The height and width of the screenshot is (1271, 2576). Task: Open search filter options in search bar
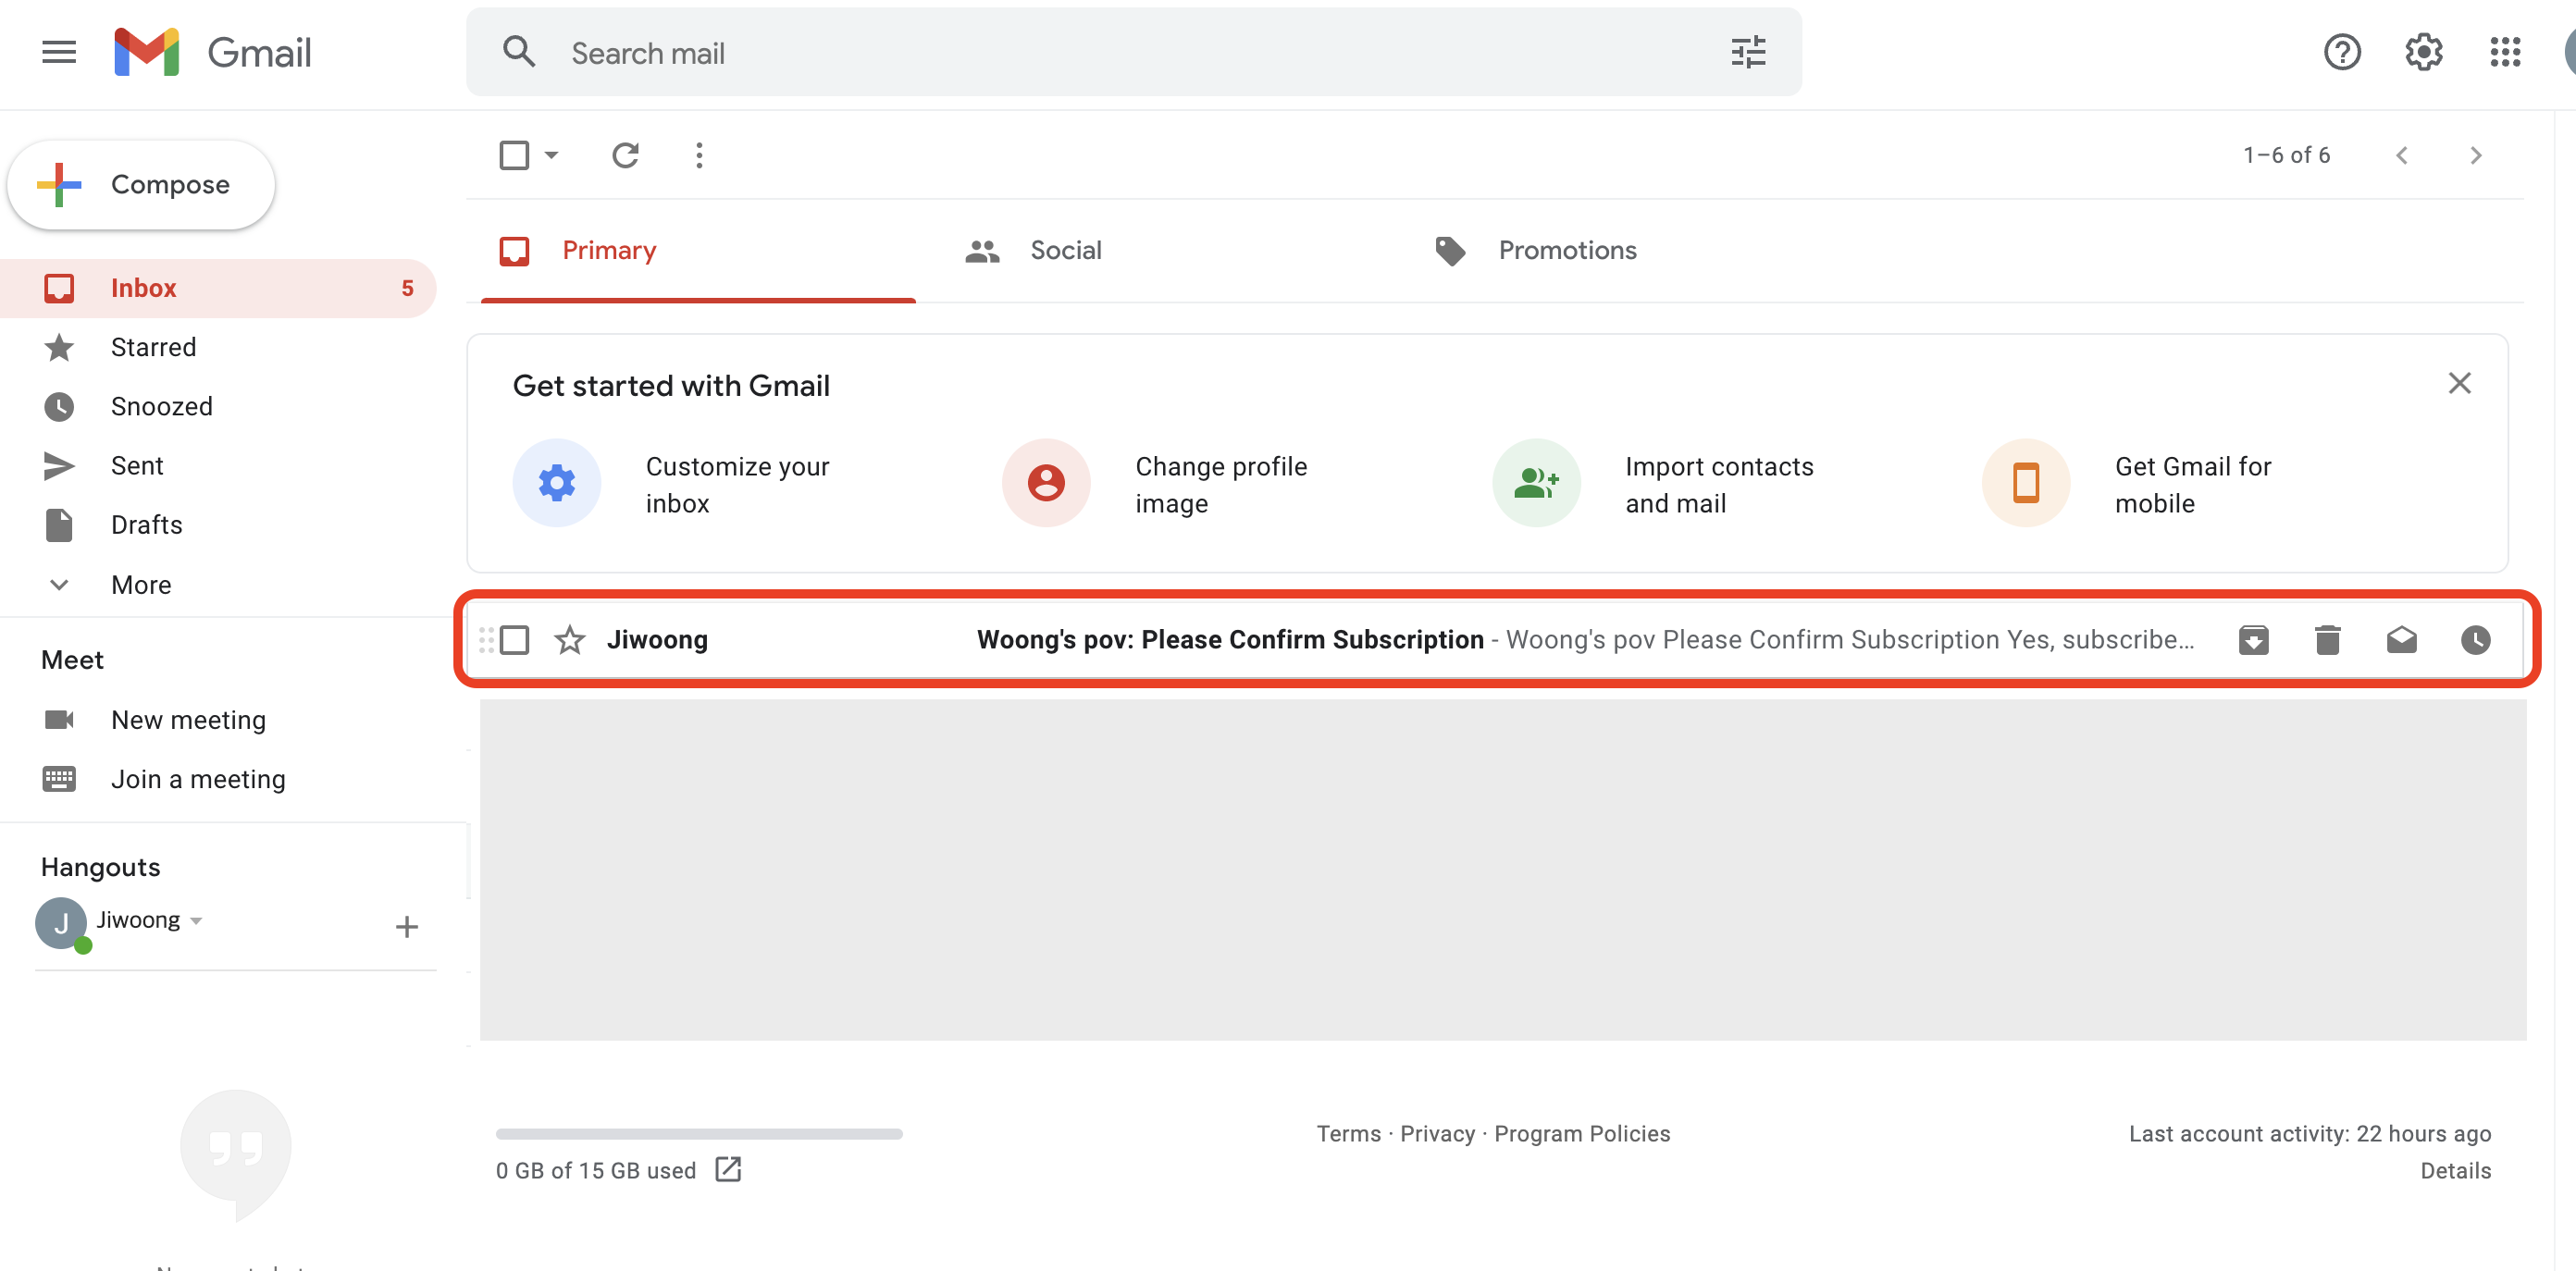(1748, 52)
